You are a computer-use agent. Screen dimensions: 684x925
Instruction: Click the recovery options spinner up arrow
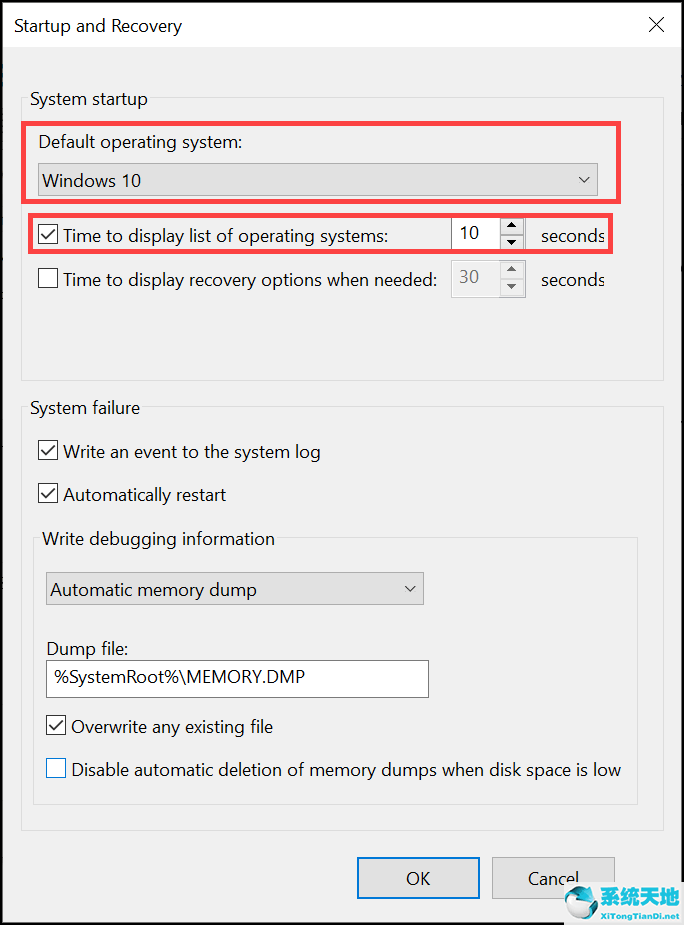click(x=513, y=271)
